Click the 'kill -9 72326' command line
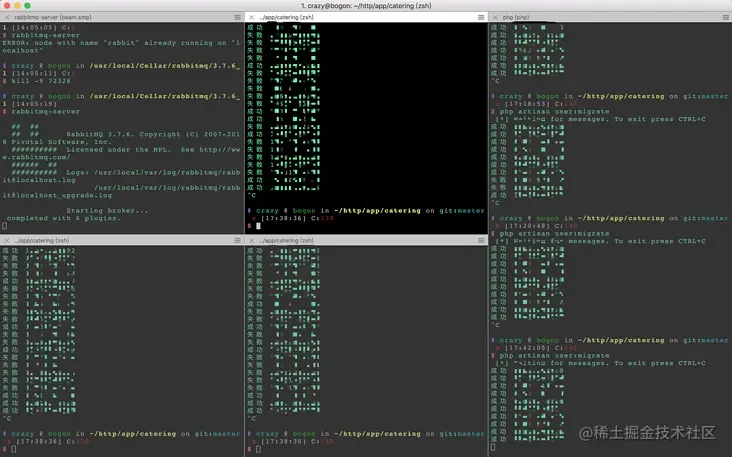This screenshot has height=457, width=732. [41, 81]
